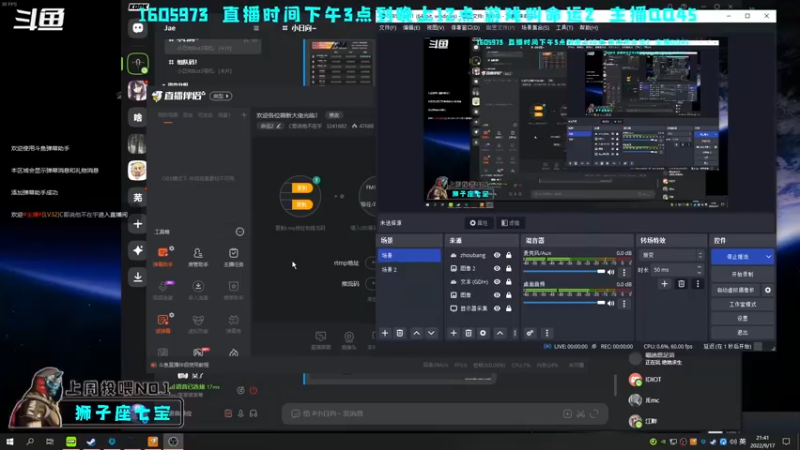Click 开始录制 start recording button

click(742, 274)
